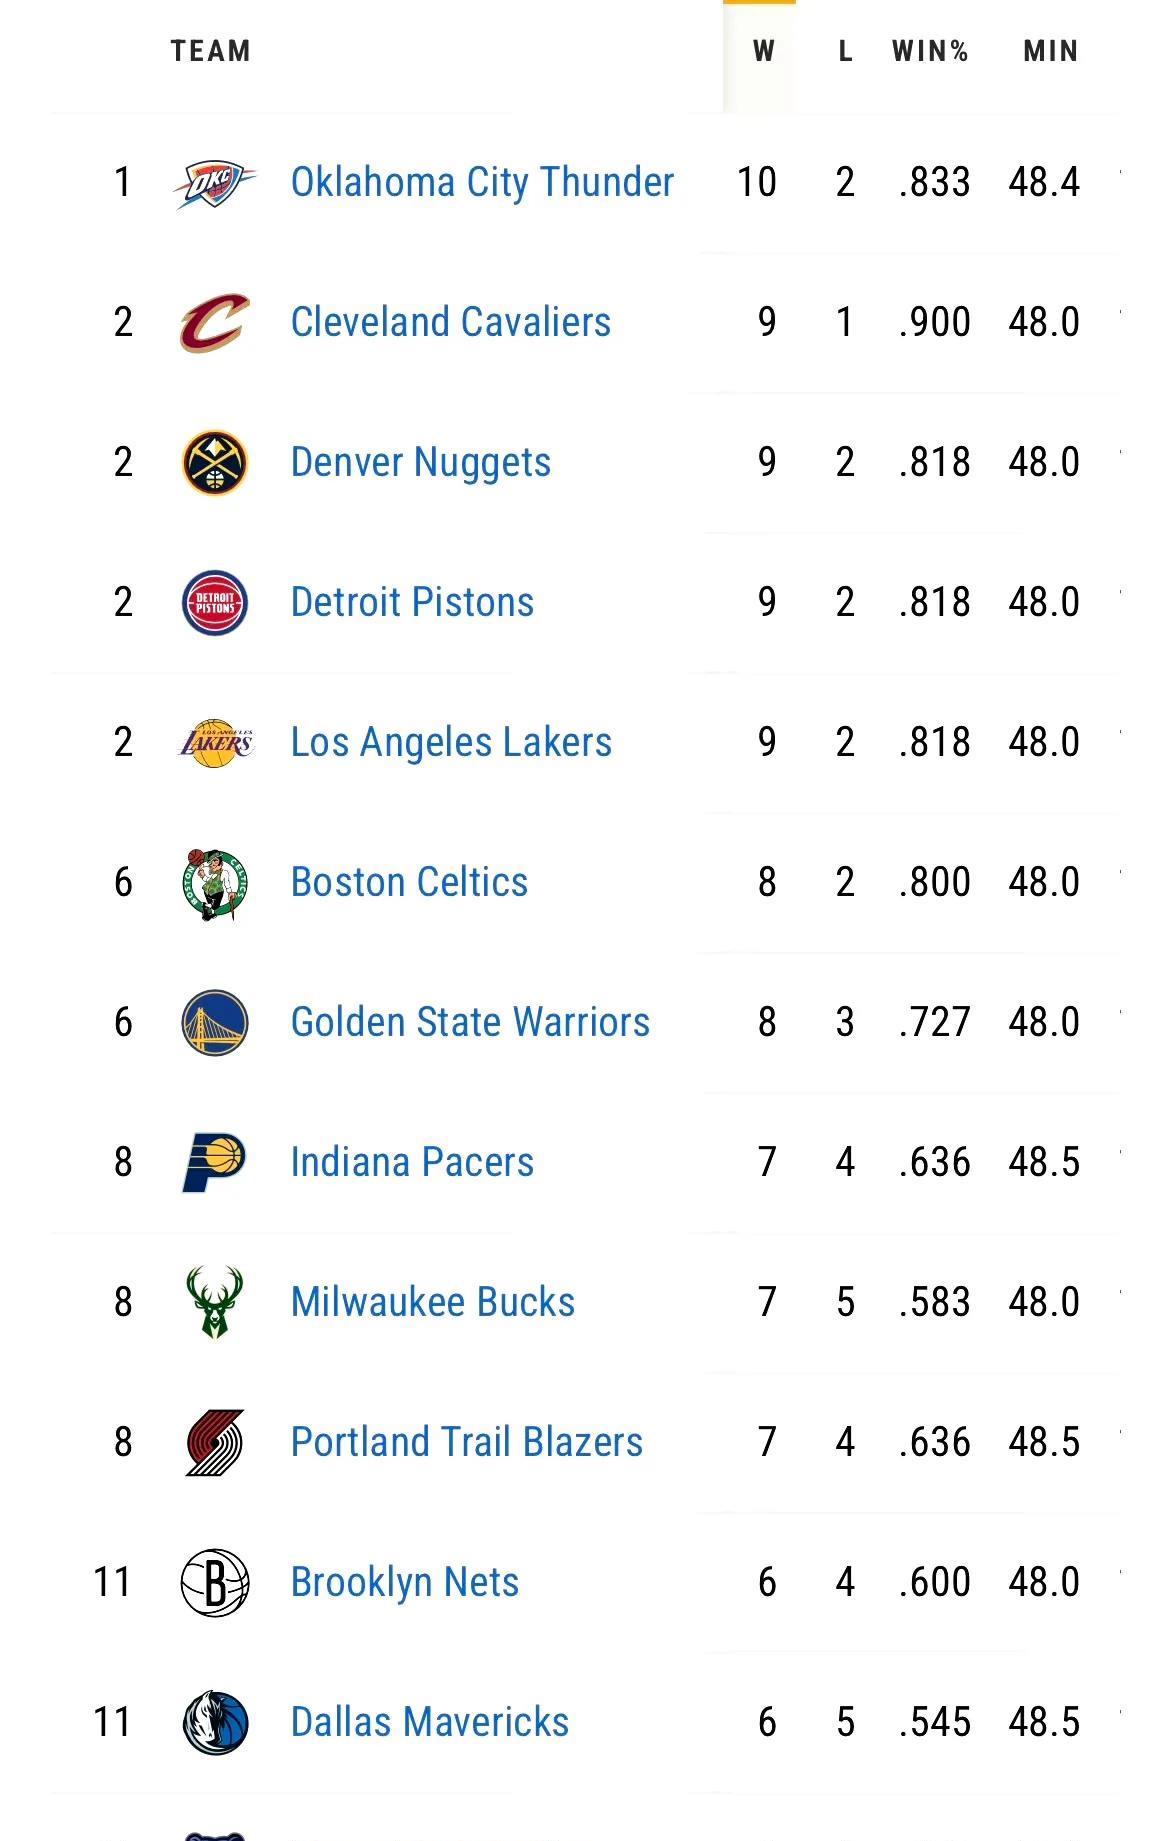
Task: Sort standings by L column header
Action: [x=845, y=51]
